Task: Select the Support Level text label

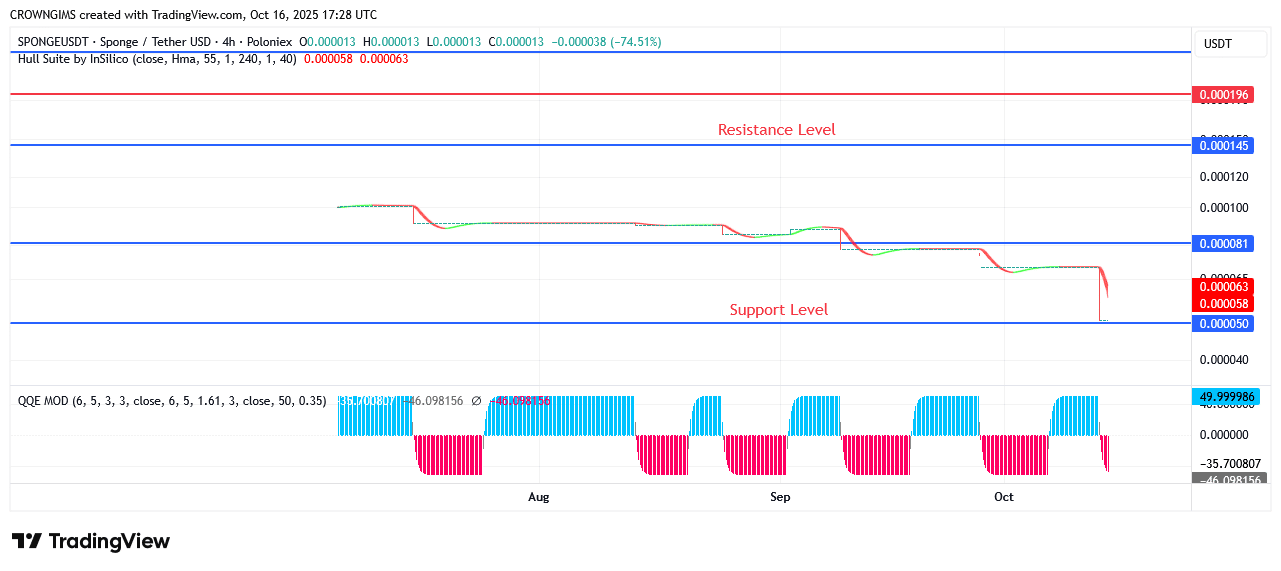Action: click(x=778, y=310)
